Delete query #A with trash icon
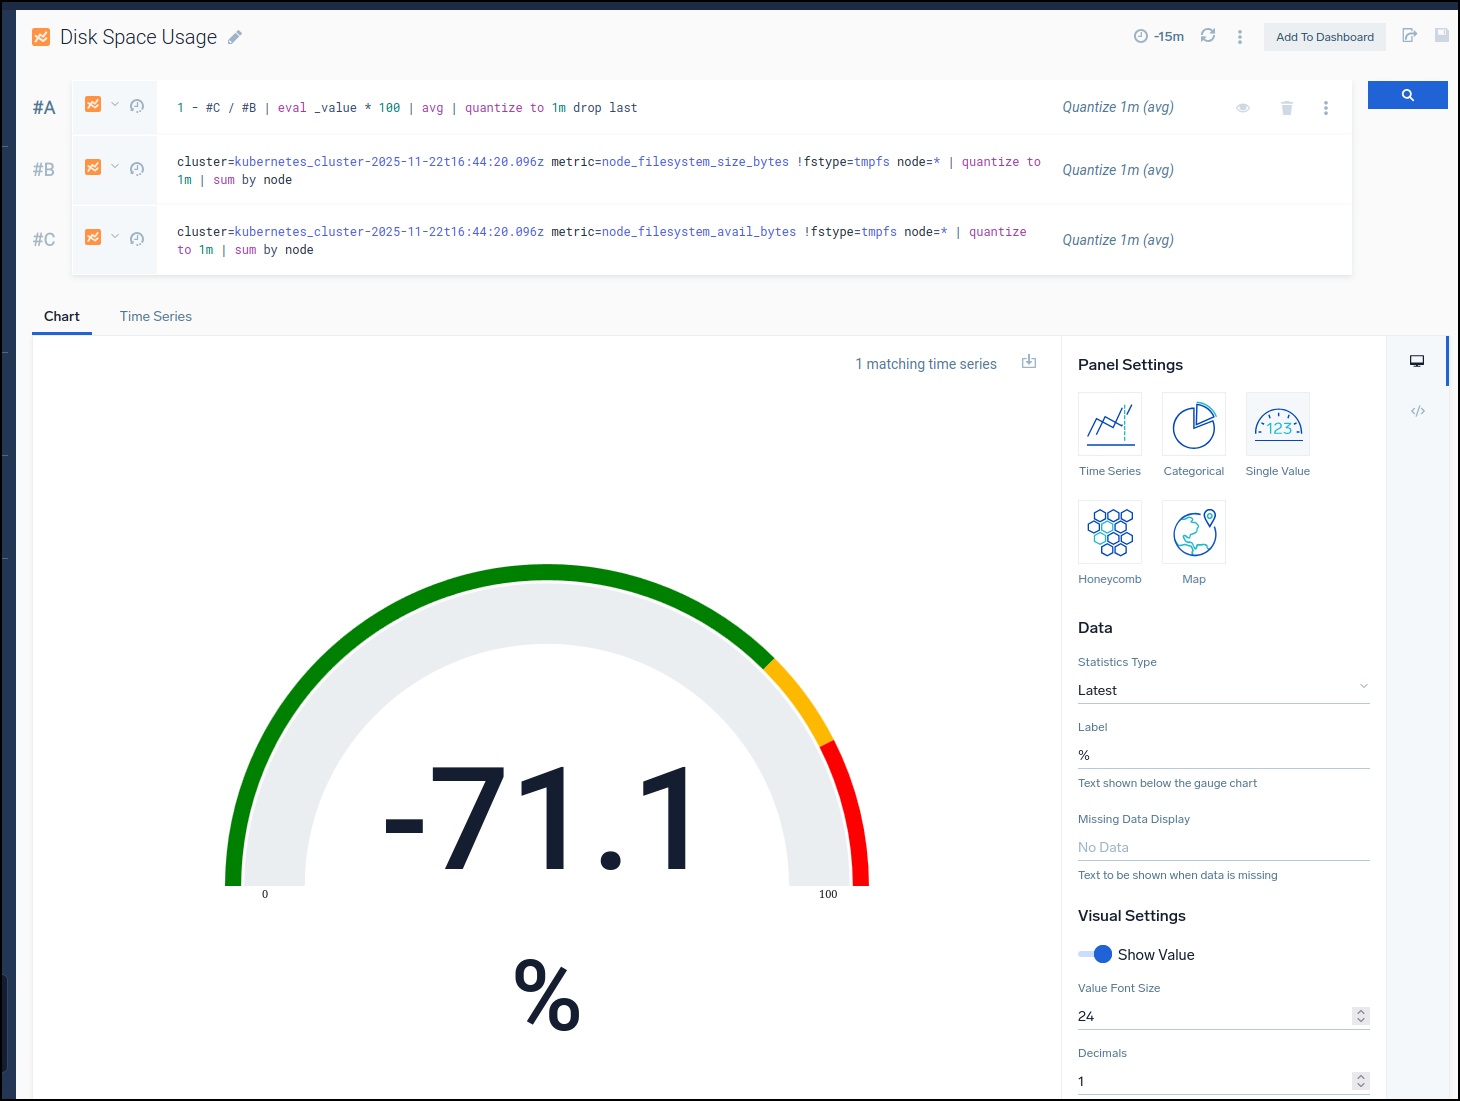Viewport: 1460px width, 1101px height. [x=1287, y=108]
